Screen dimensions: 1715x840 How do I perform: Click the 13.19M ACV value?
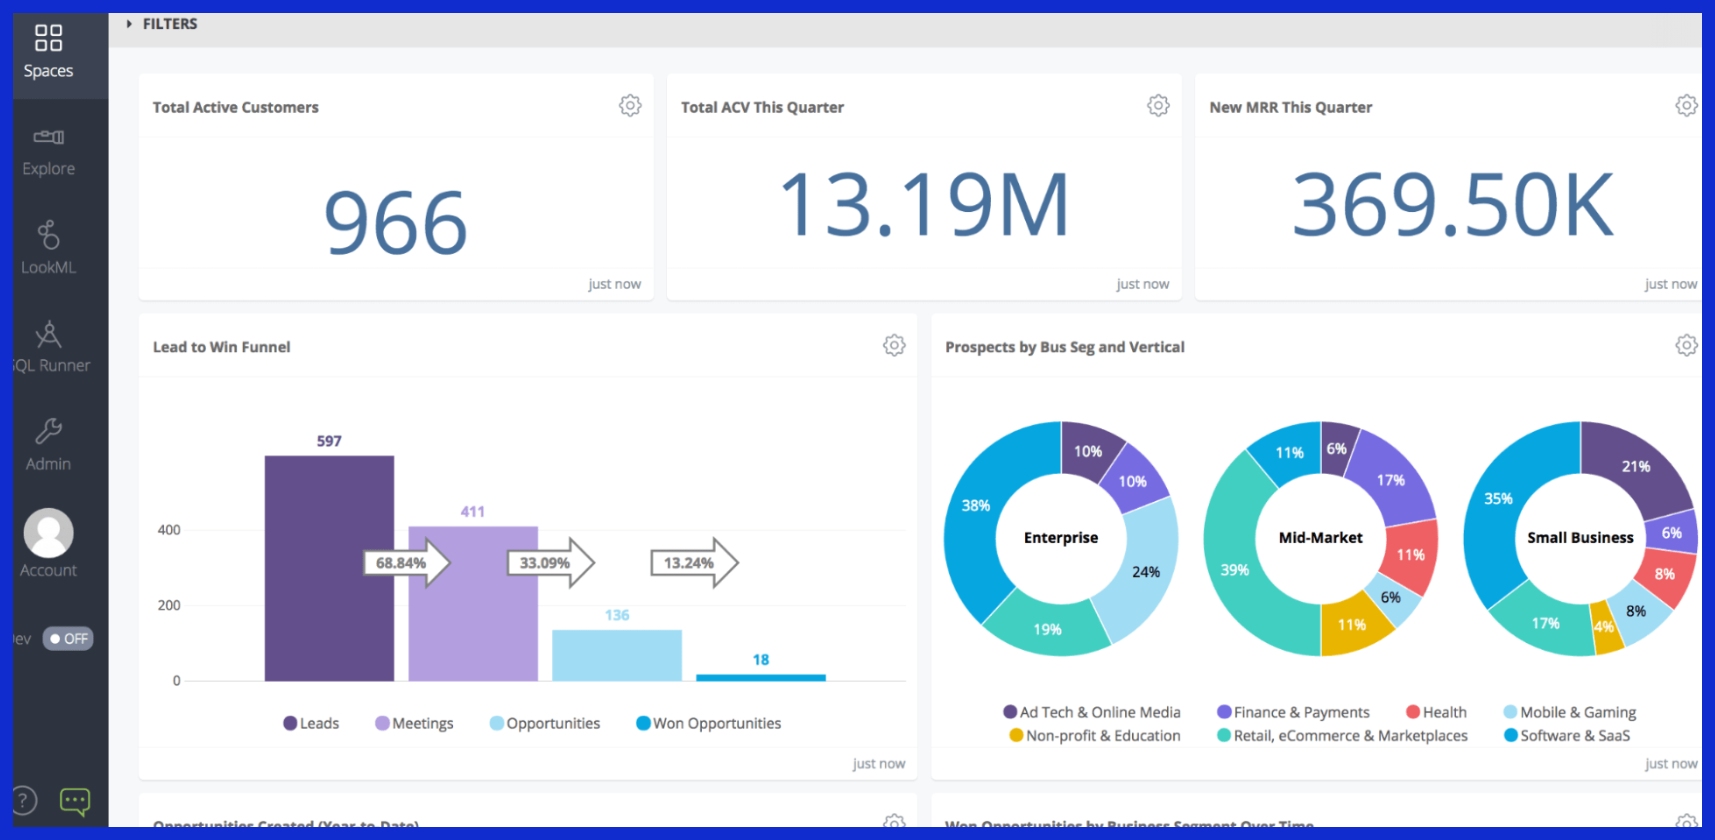pyautogui.click(x=924, y=205)
